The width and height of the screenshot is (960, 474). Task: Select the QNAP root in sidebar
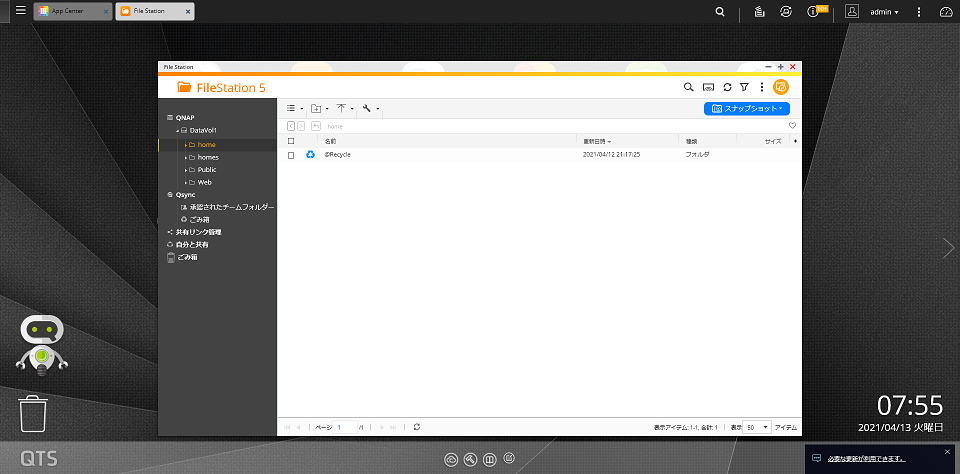(x=185, y=118)
